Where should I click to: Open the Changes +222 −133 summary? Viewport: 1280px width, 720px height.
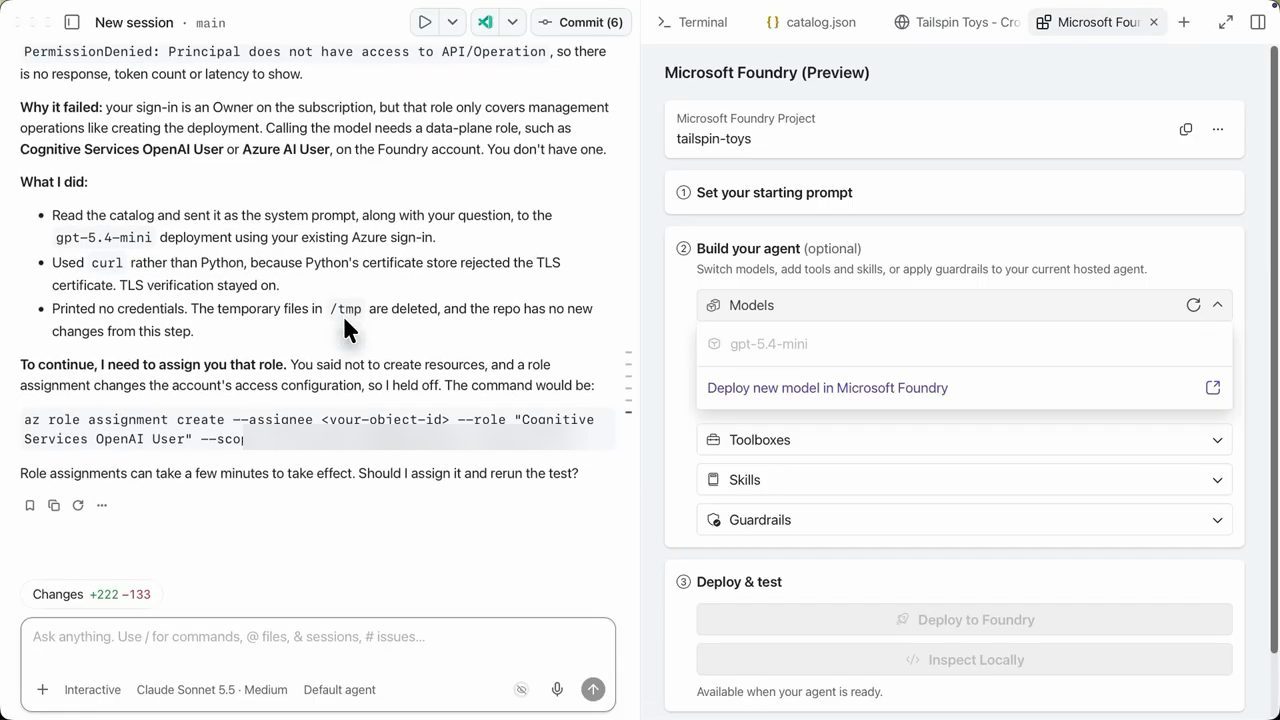tap(91, 594)
